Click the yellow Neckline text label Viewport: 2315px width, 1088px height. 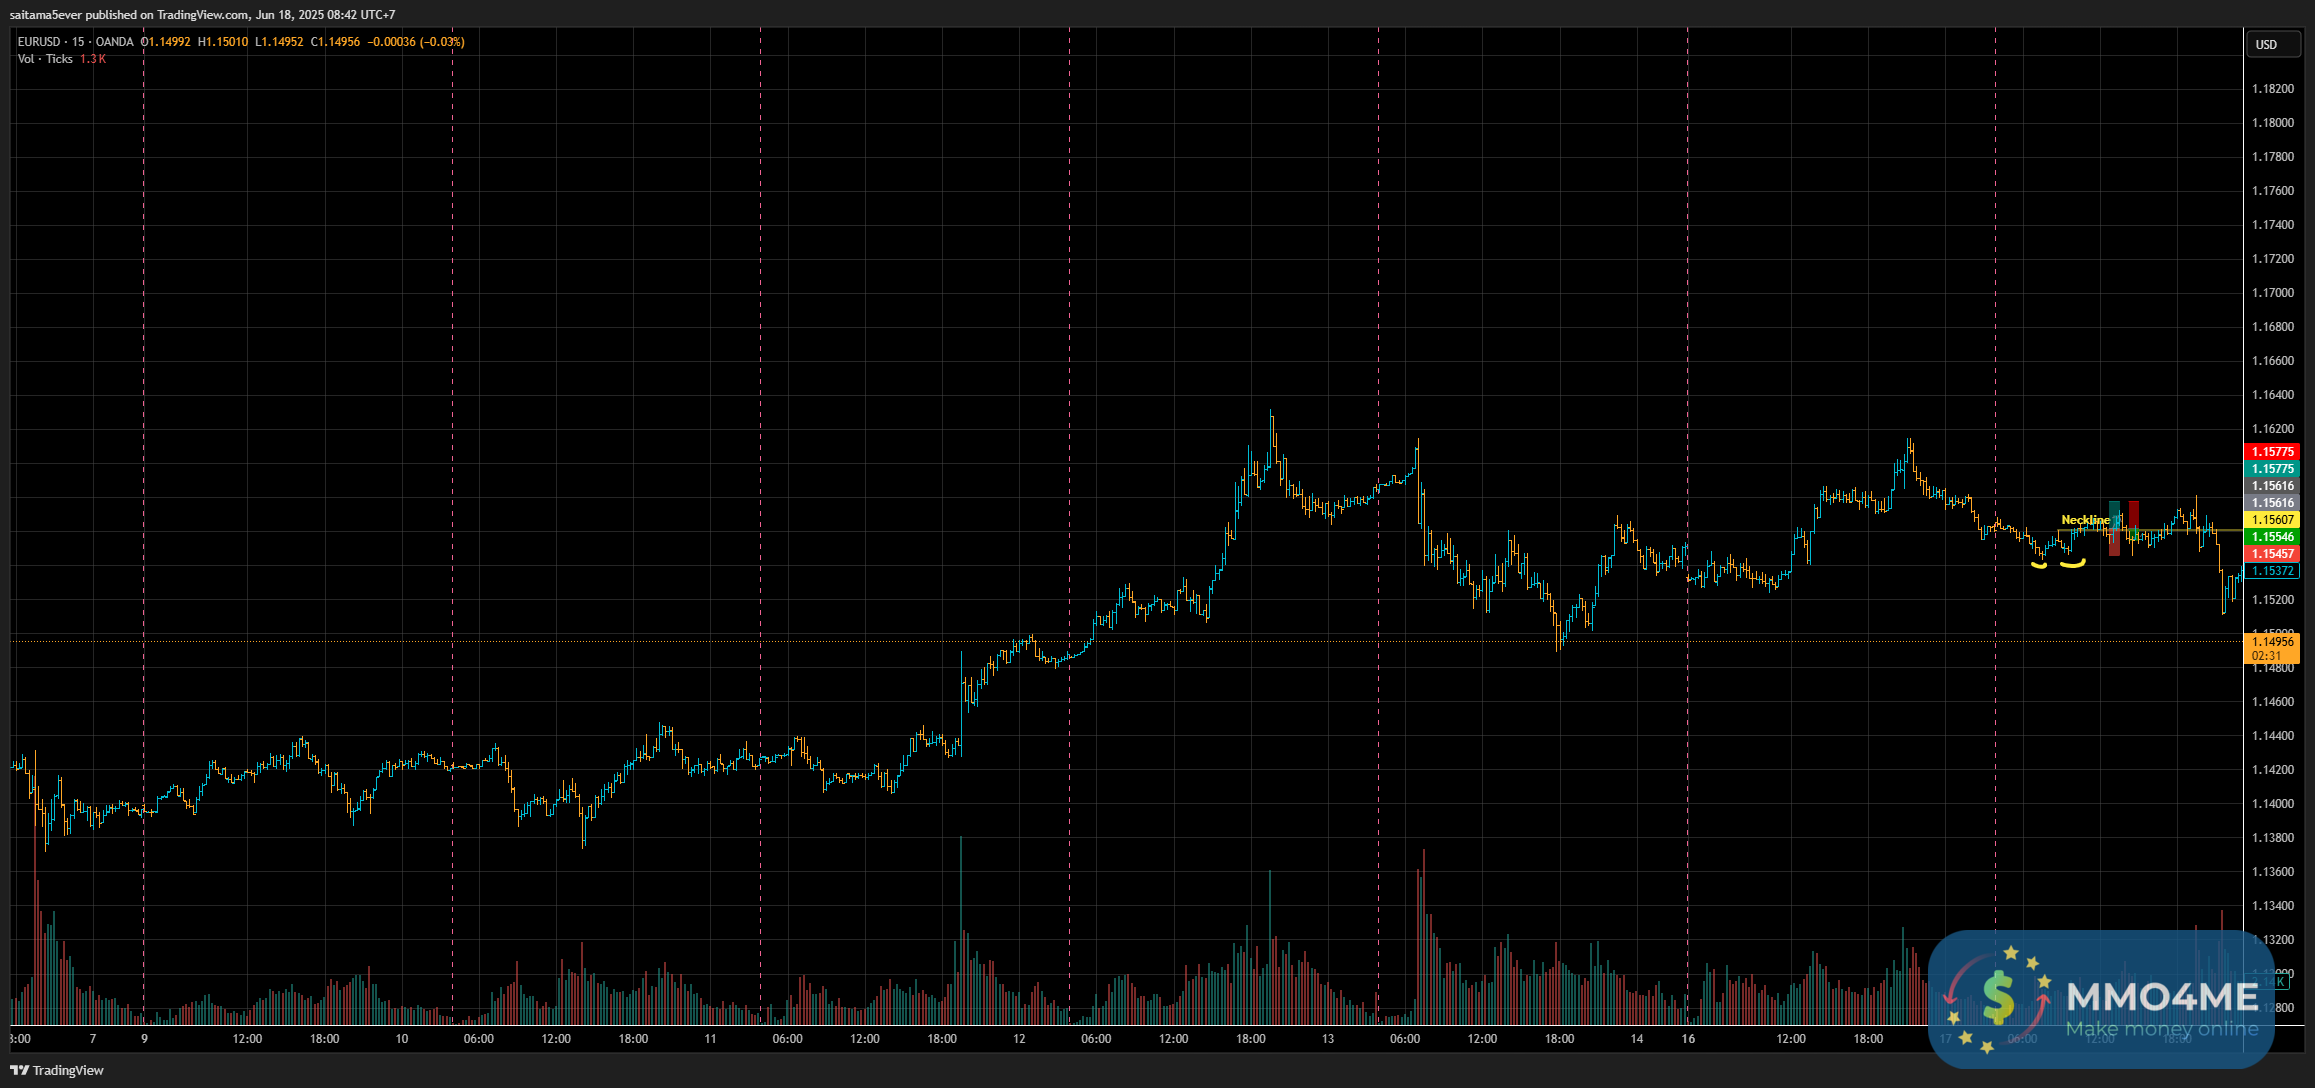coord(2085,520)
